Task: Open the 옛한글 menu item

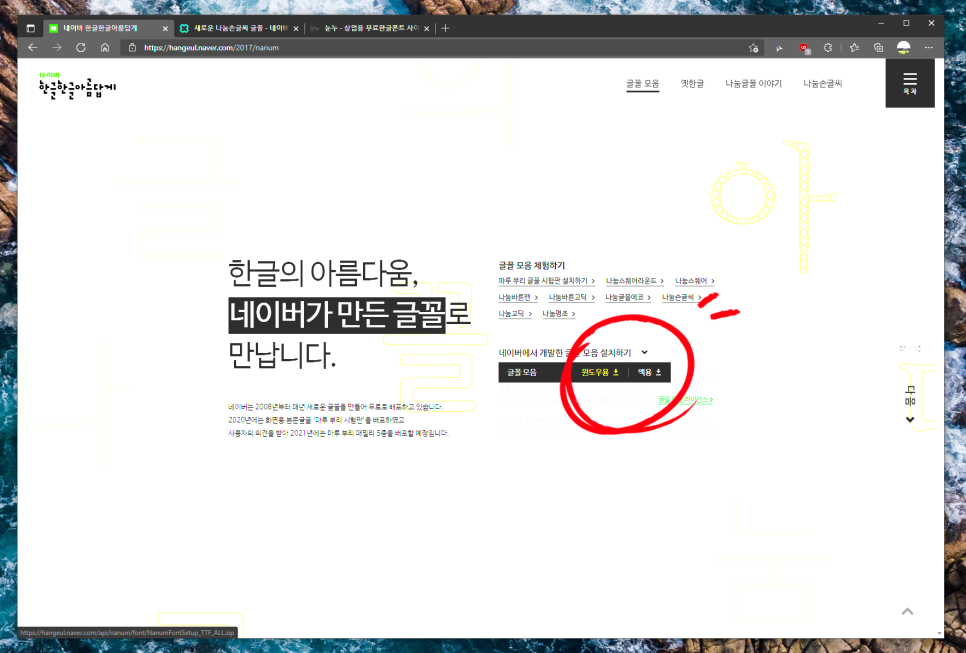Action: click(x=692, y=84)
